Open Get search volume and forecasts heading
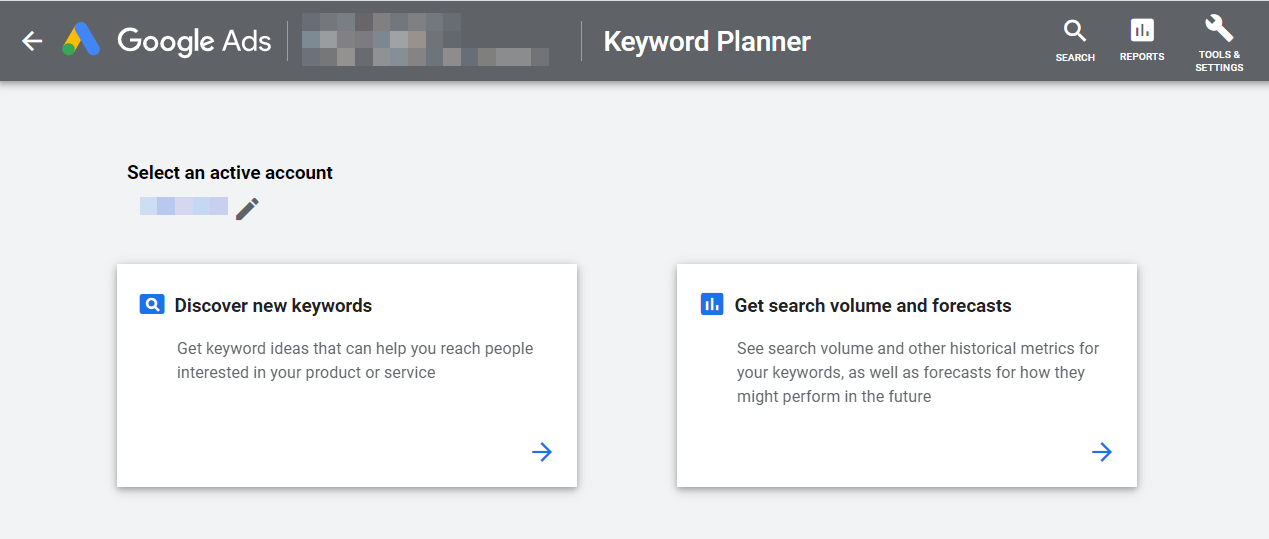Screen dimensions: 1269x539 (873, 306)
